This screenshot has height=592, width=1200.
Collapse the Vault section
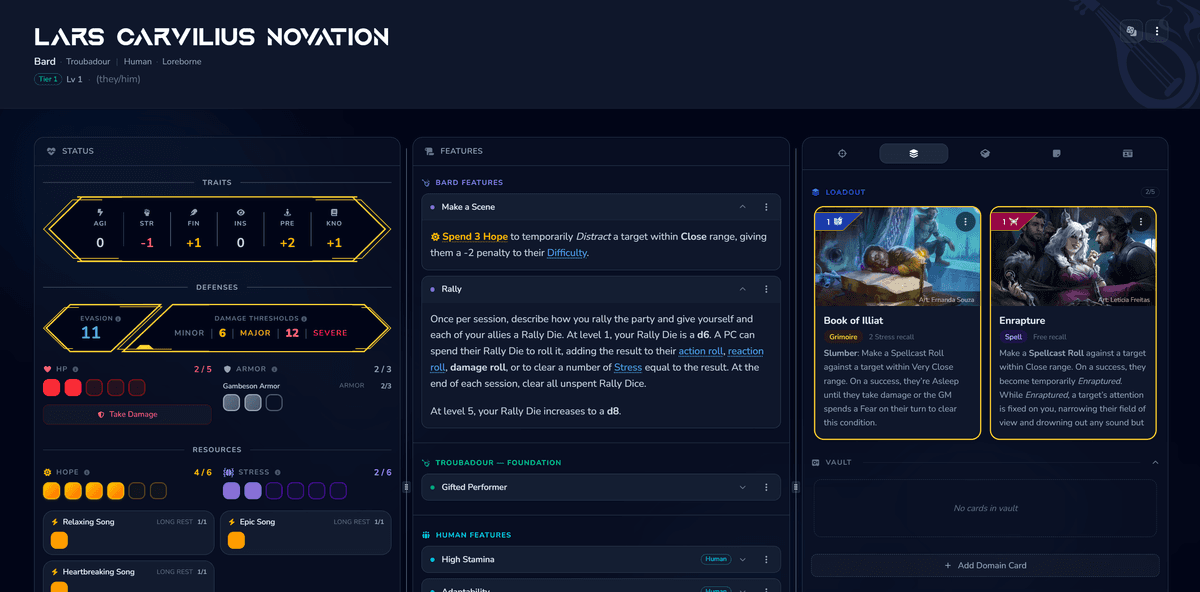(x=1155, y=463)
